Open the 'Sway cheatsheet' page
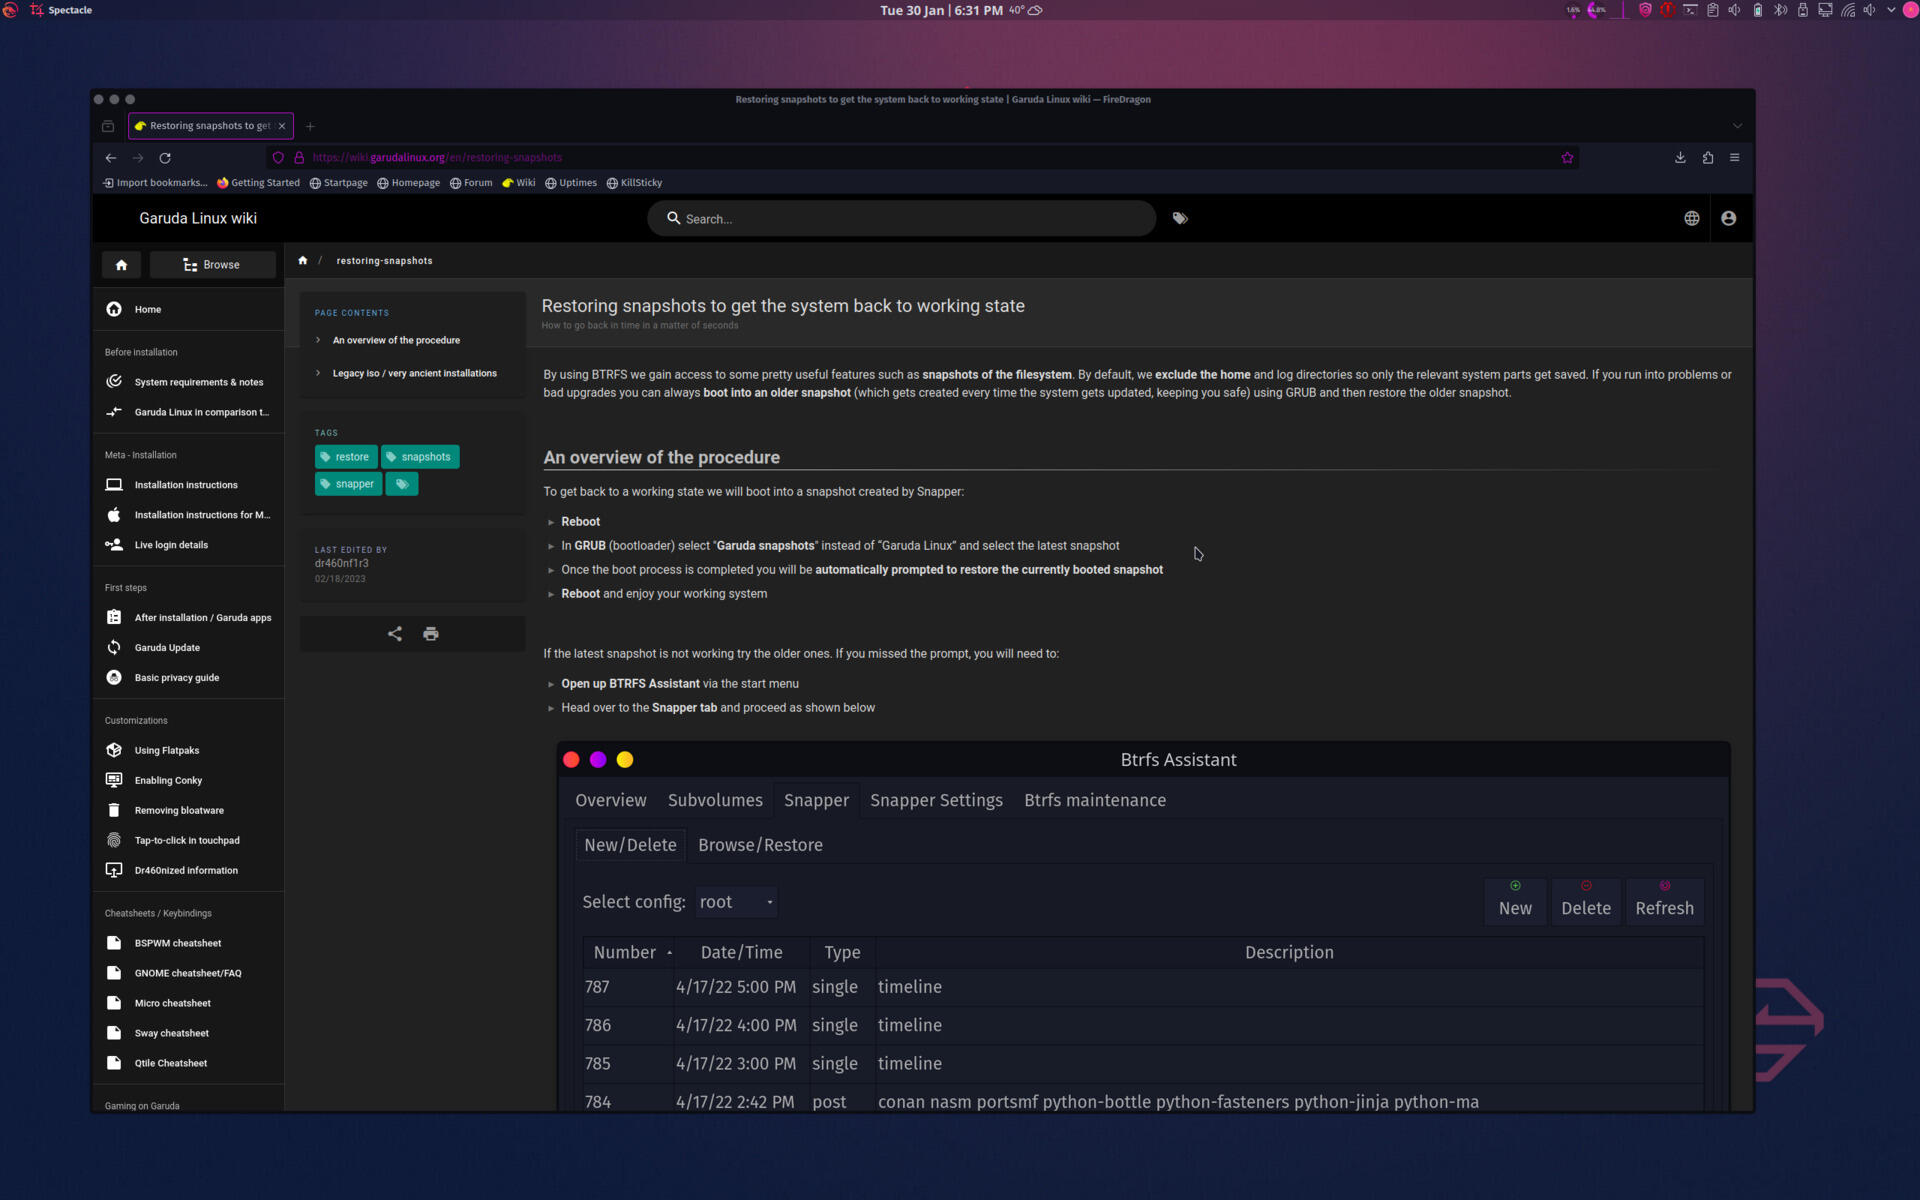 click(x=187, y=1033)
